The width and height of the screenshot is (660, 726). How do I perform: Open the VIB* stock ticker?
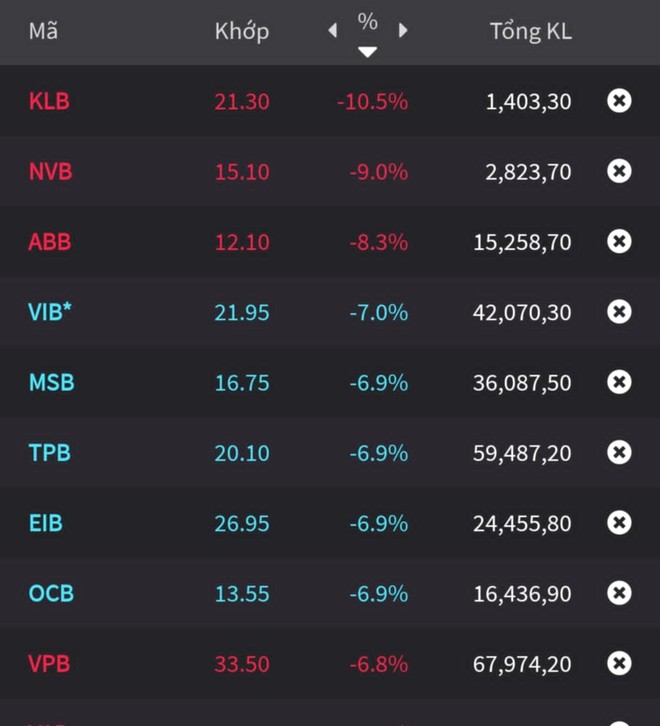tap(50, 312)
